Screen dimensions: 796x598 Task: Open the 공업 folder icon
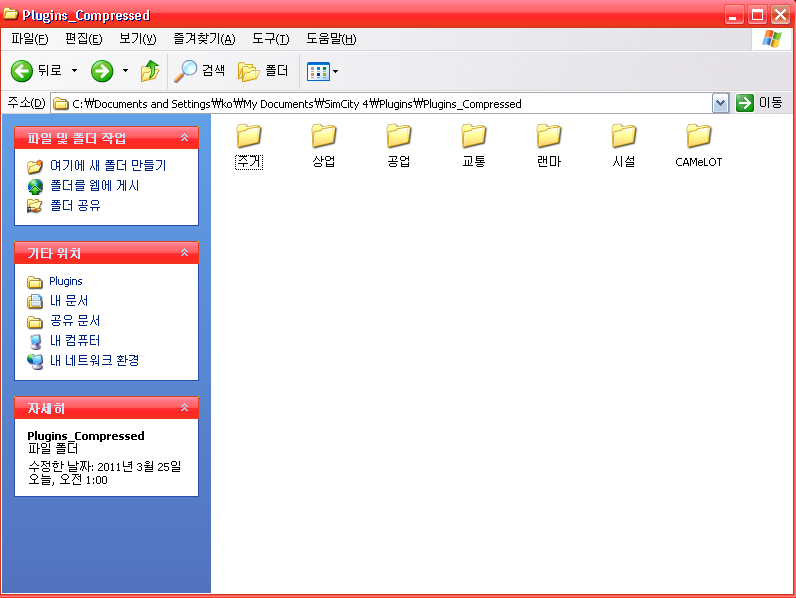pos(399,136)
